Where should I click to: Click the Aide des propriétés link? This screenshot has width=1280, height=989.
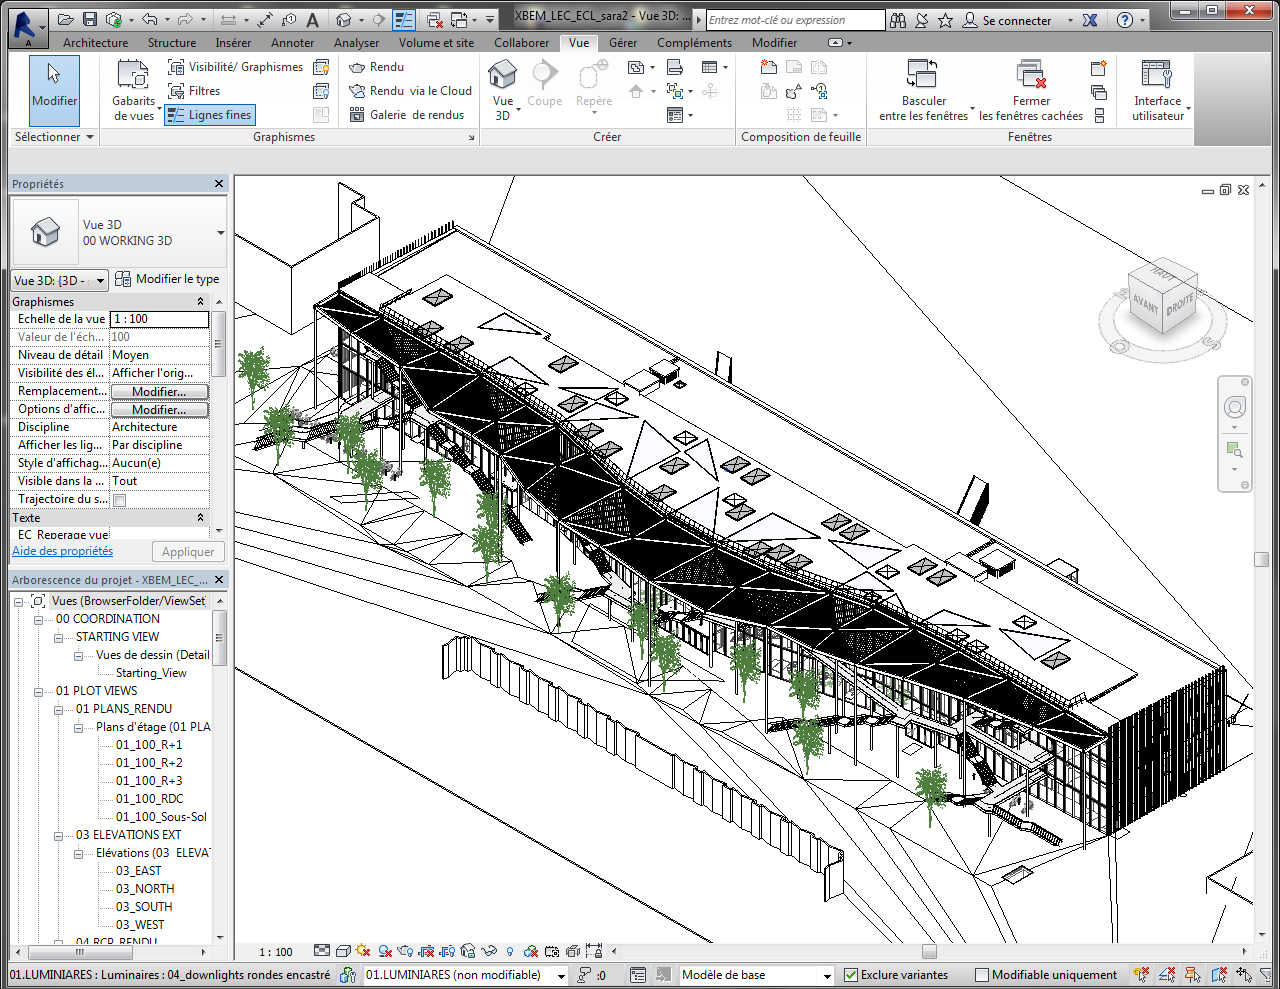pos(62,551)
